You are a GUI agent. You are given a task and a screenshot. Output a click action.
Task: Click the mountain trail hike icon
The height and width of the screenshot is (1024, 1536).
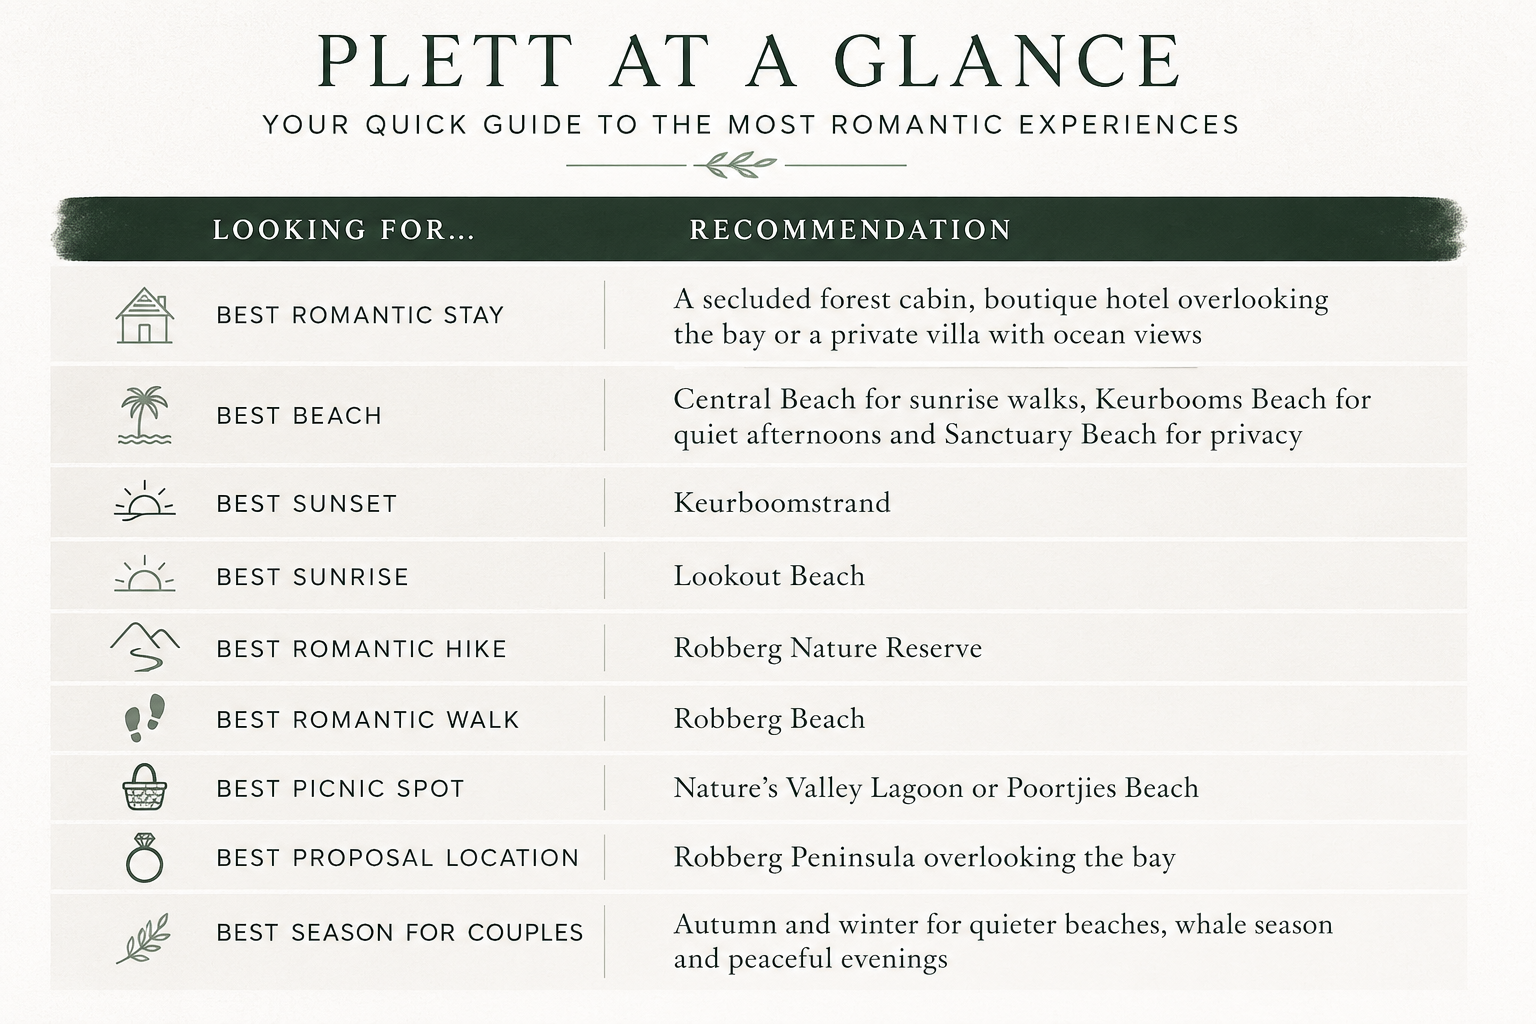tap(145, 647)
